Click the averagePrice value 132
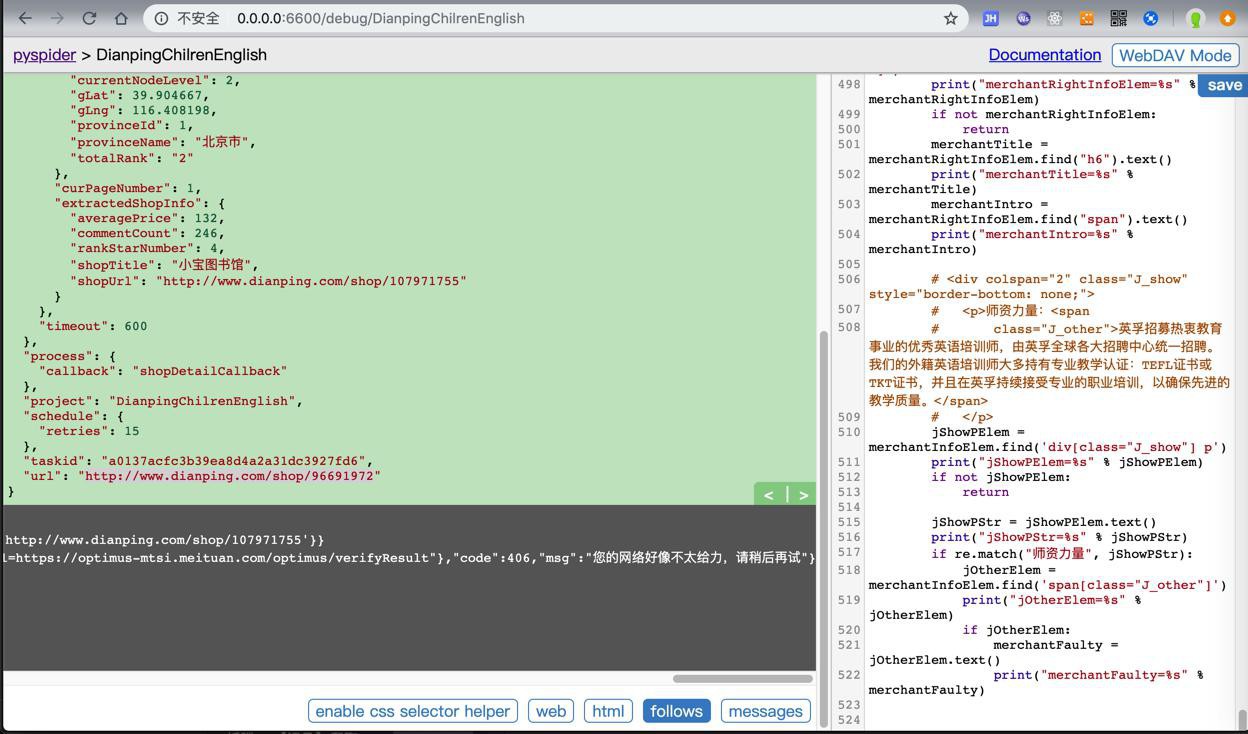The width and height of the screenshot is (1248, 734). point(206,218)
